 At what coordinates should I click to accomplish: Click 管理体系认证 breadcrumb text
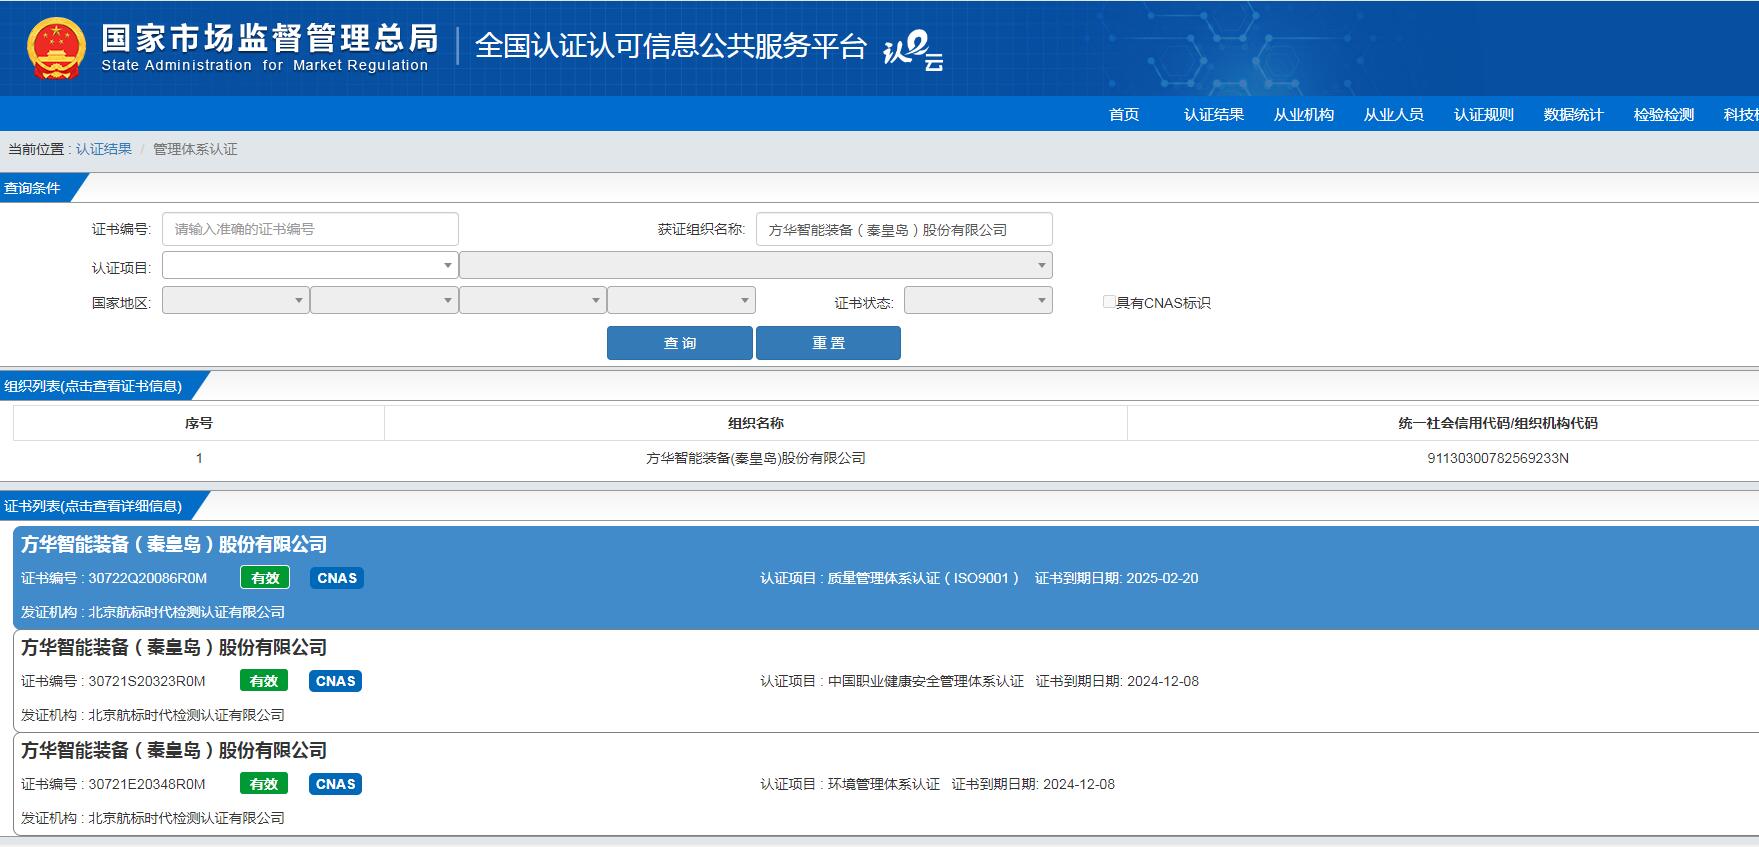195,149
